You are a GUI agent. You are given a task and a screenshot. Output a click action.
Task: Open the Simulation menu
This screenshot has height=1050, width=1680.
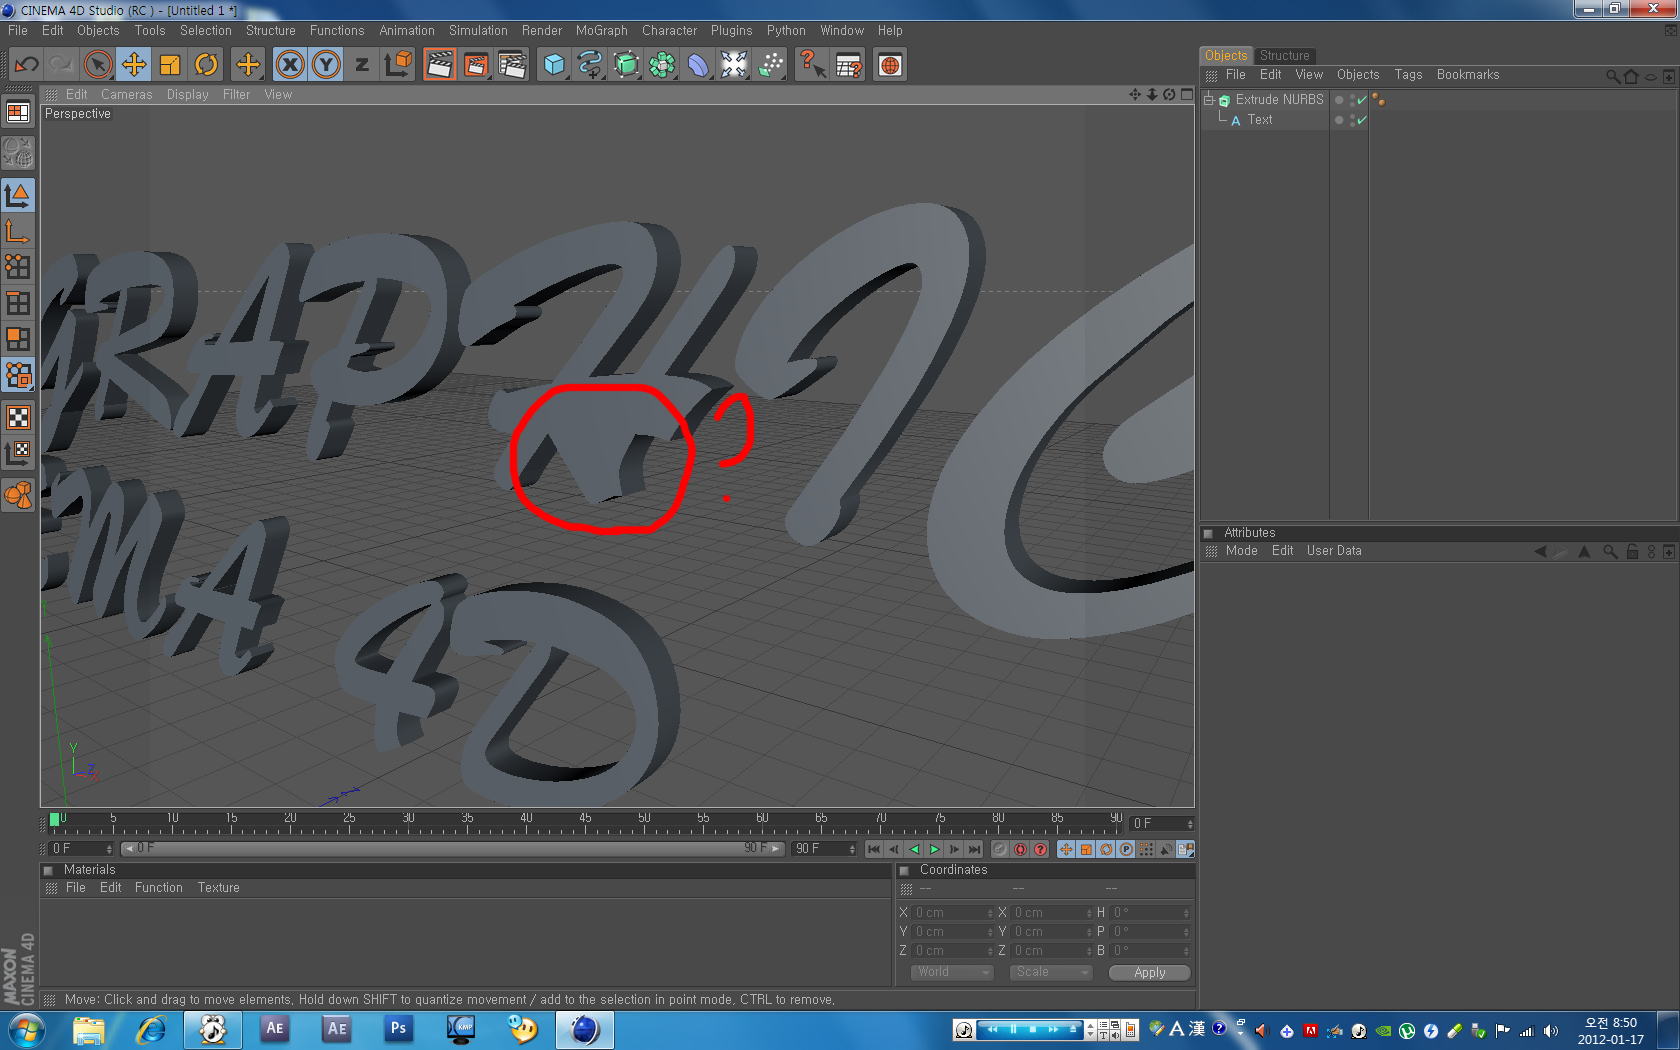[478, 31]
